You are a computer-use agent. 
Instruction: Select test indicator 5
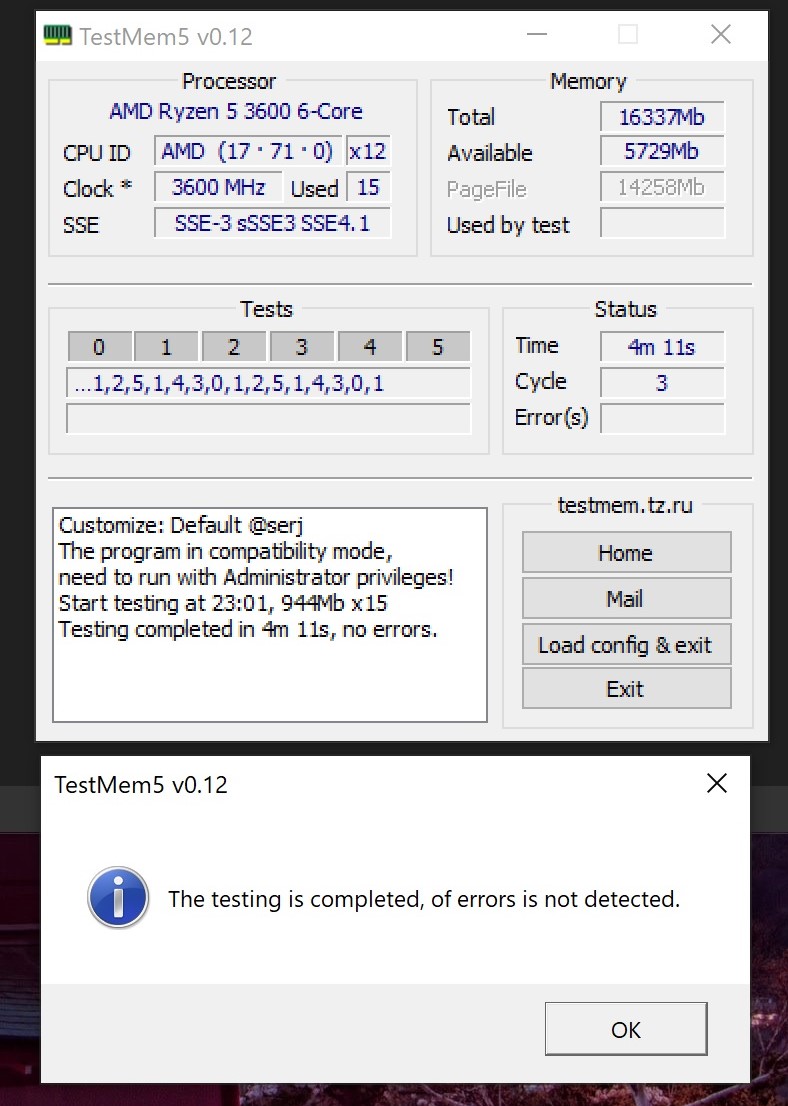438,346
